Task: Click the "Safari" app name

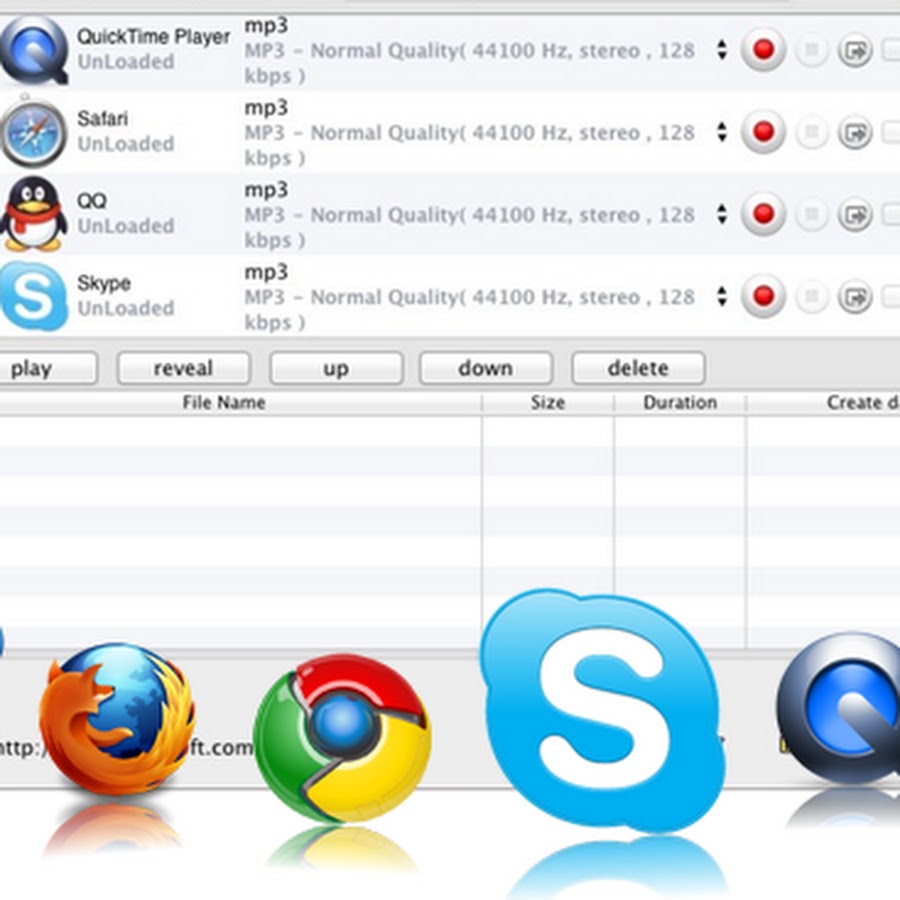Action: pyautogui.click(x=102, y=119)
